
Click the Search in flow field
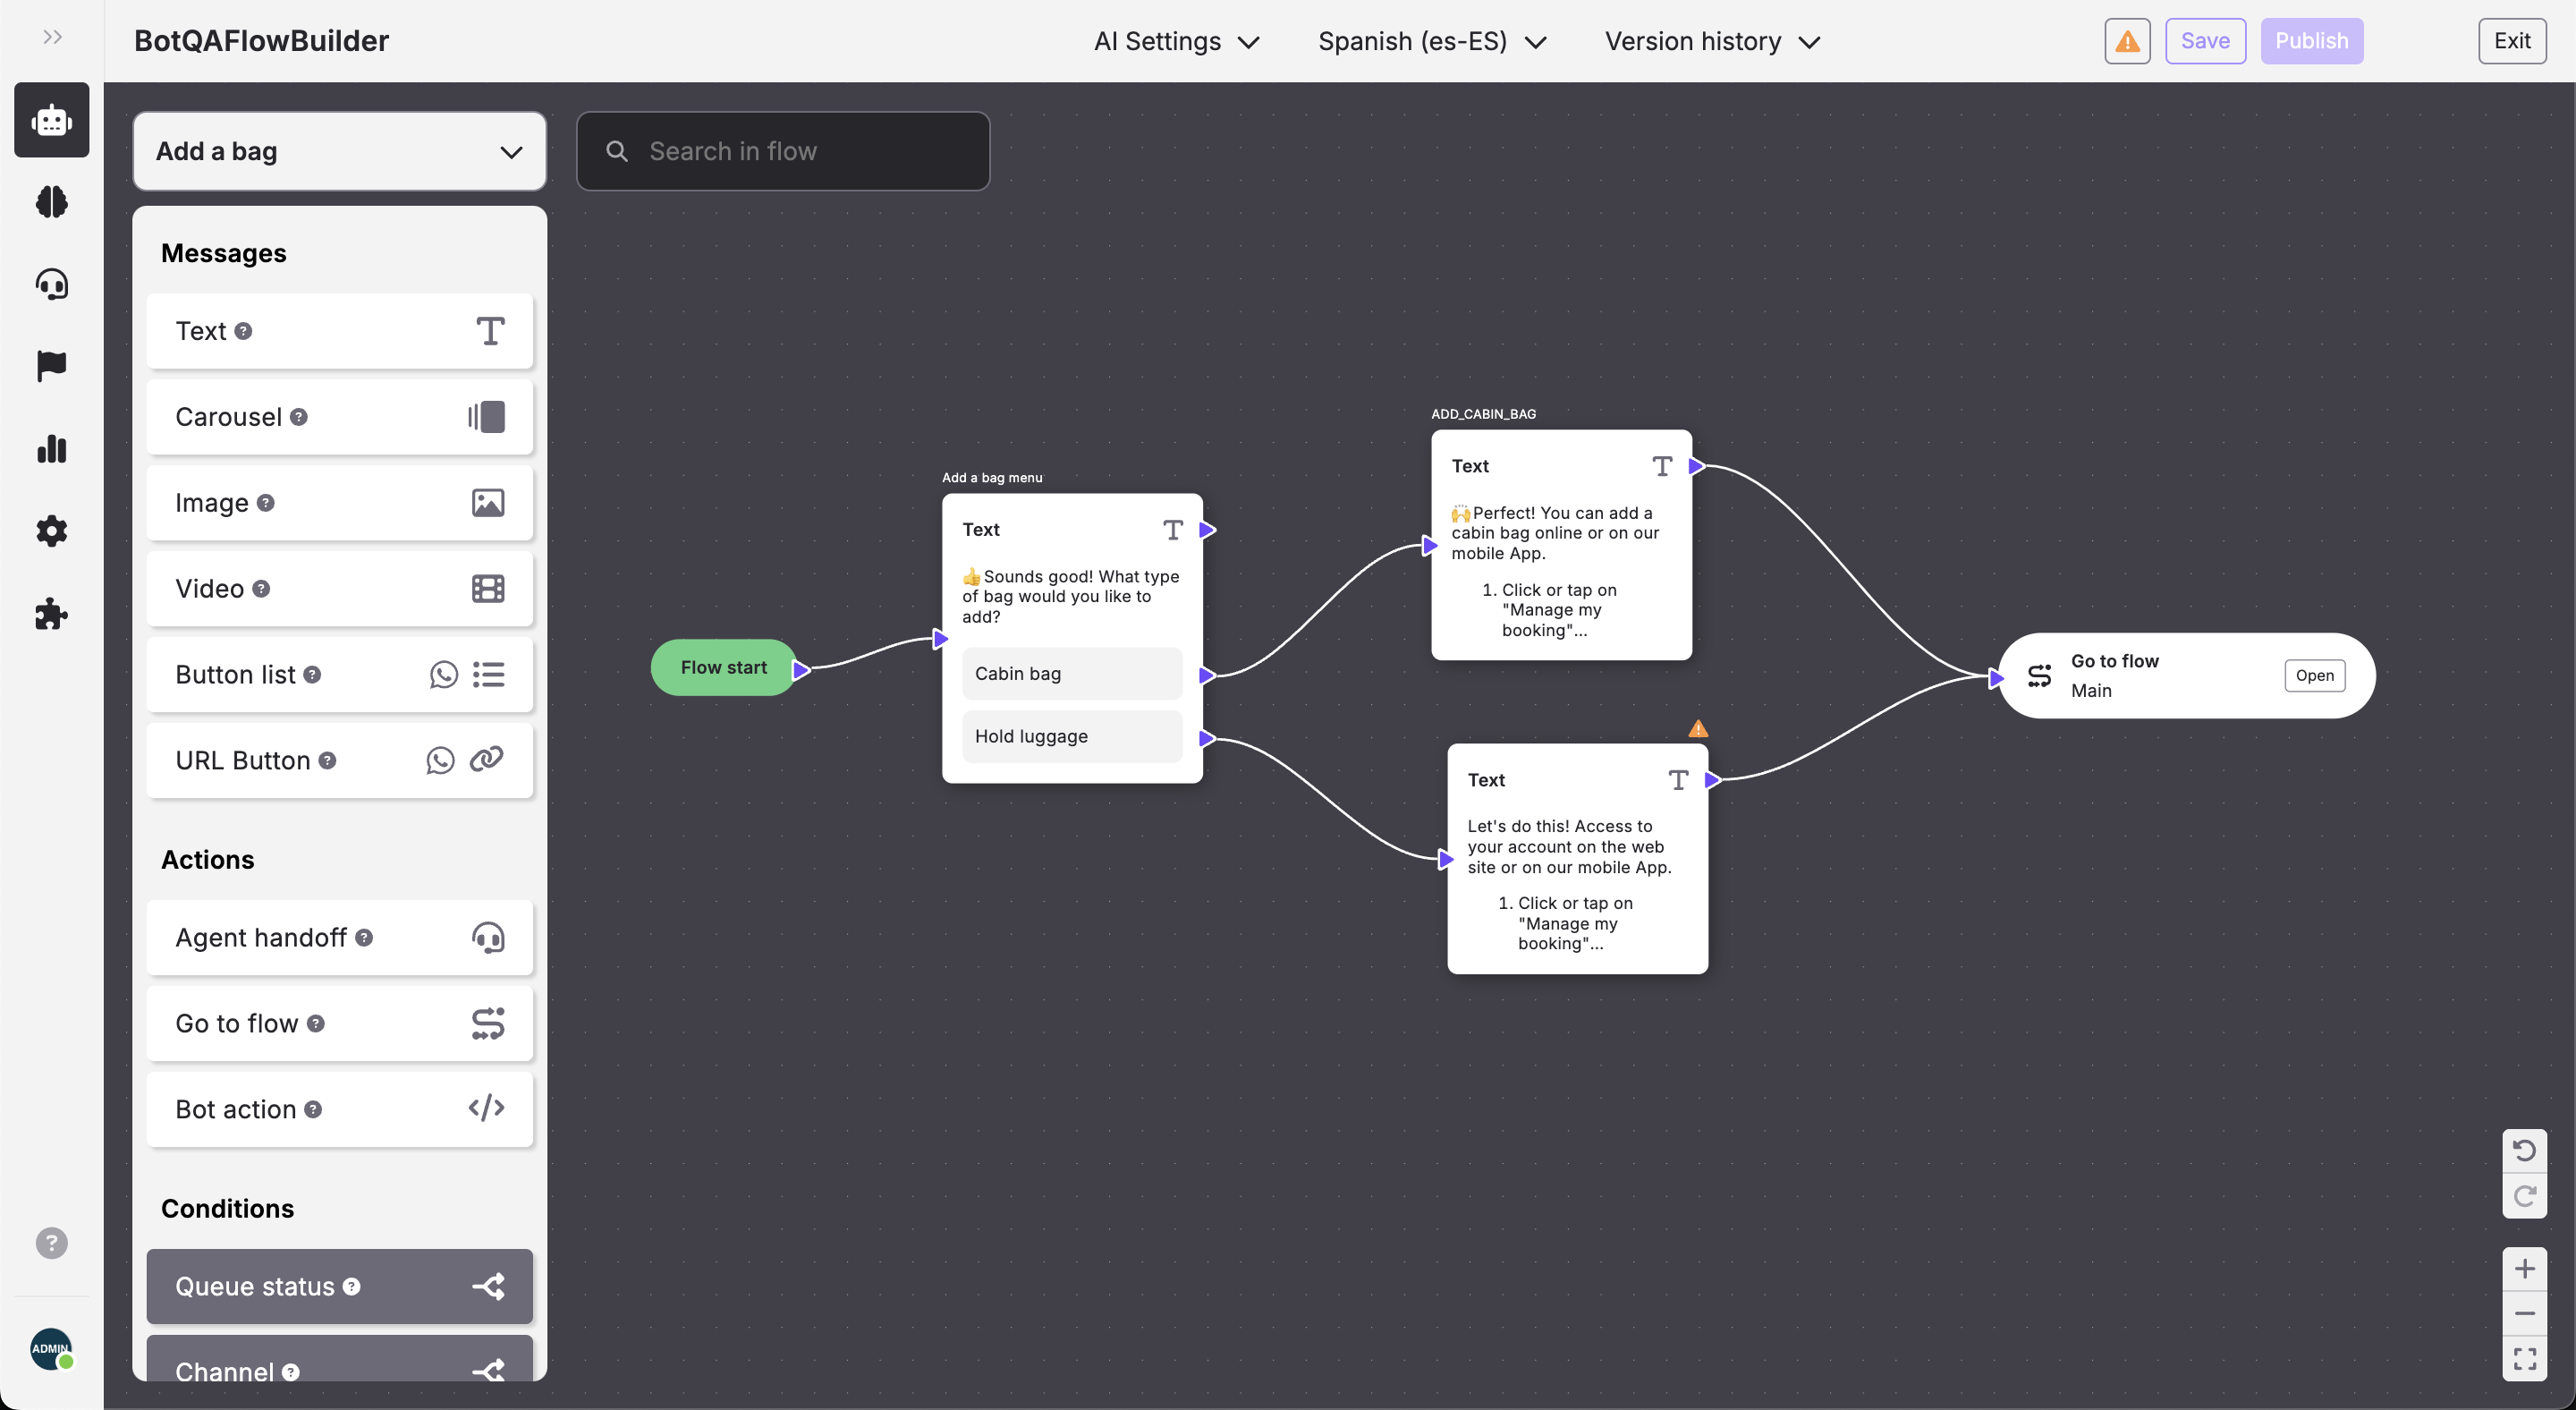(x=783, y=151)
